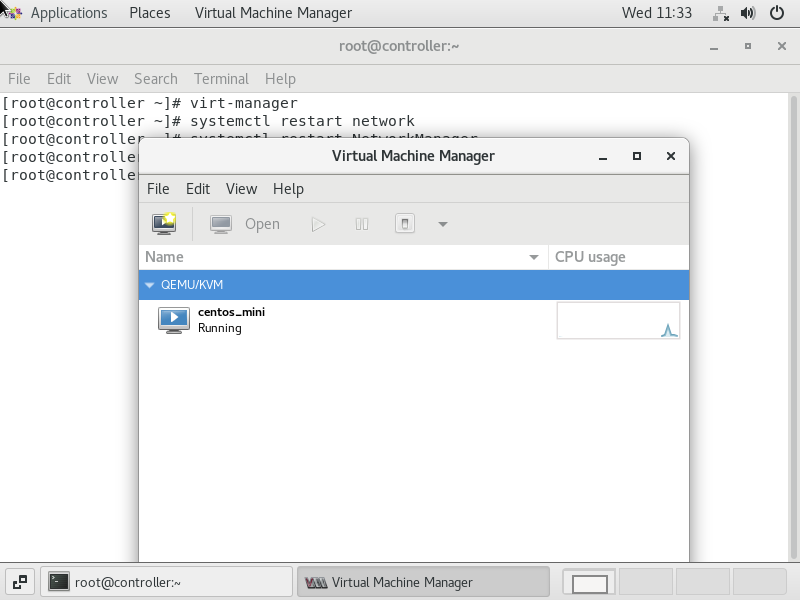Close the Virtual Machine Manager window
The width and height of the screenshot is (800, 600).
click(x=671, y=156)
